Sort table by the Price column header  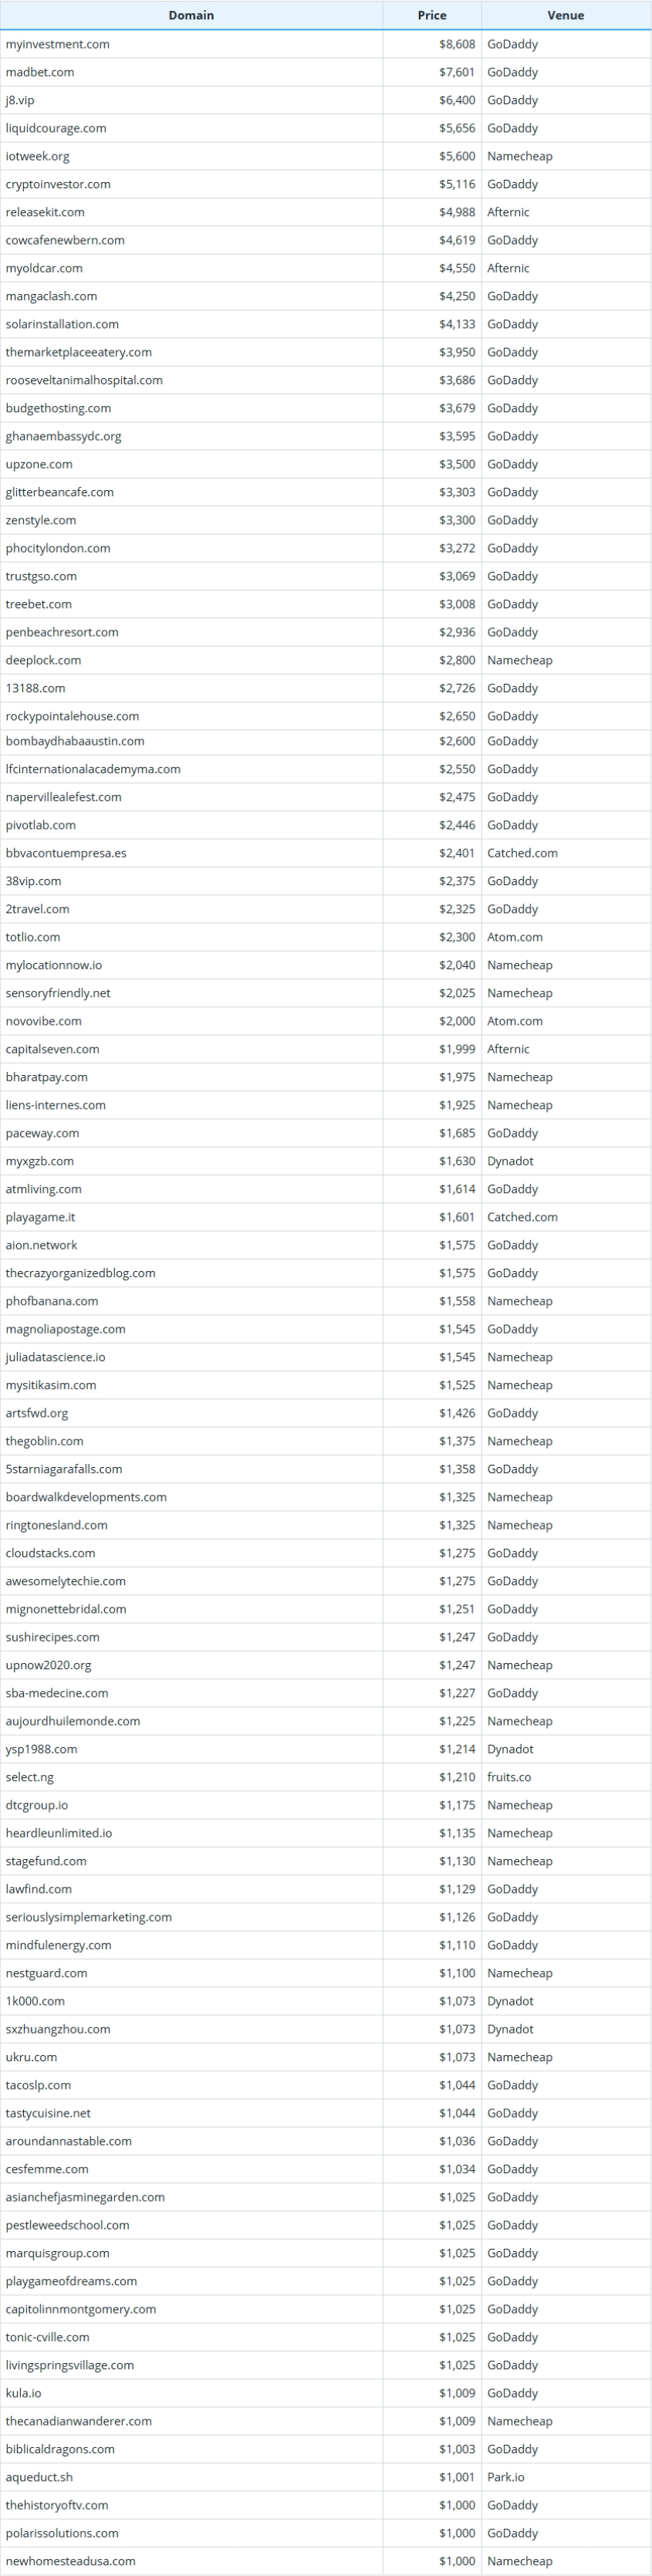[x=432, y=15]
